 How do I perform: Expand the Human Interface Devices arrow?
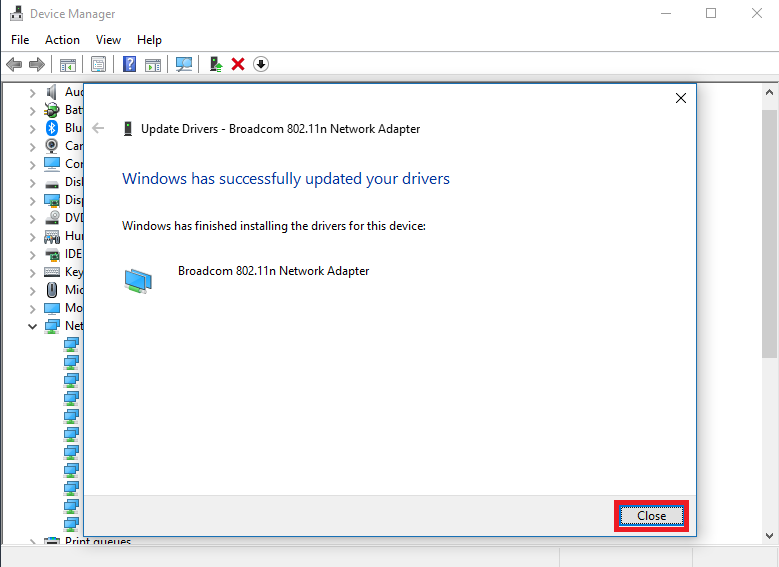(32, 237)
